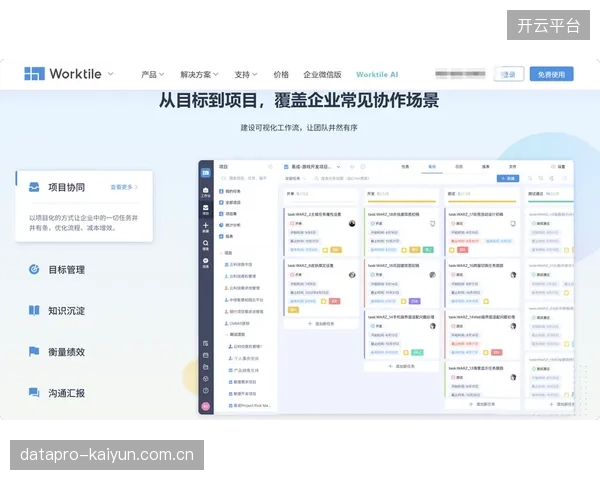The image size is (600, 480).
Task: Click the 登录 button
Action: [509, 74]
